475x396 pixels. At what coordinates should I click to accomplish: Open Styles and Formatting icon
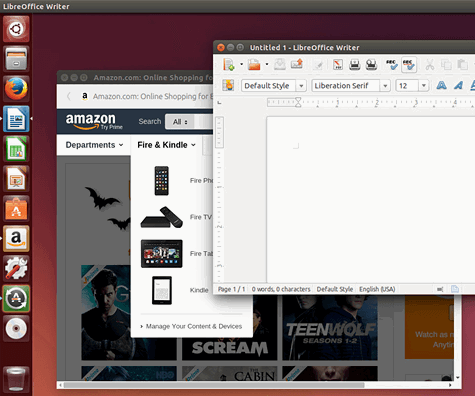pos(228,86)
